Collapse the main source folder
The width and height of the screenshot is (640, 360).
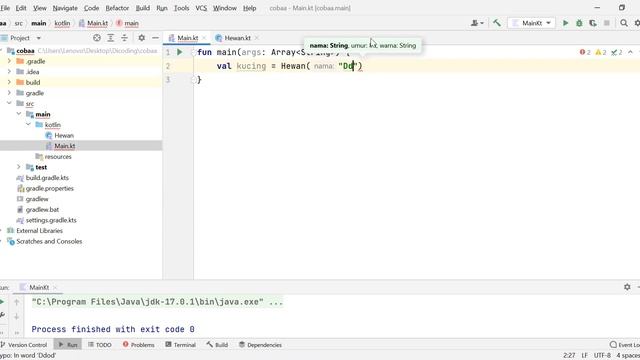19,114
